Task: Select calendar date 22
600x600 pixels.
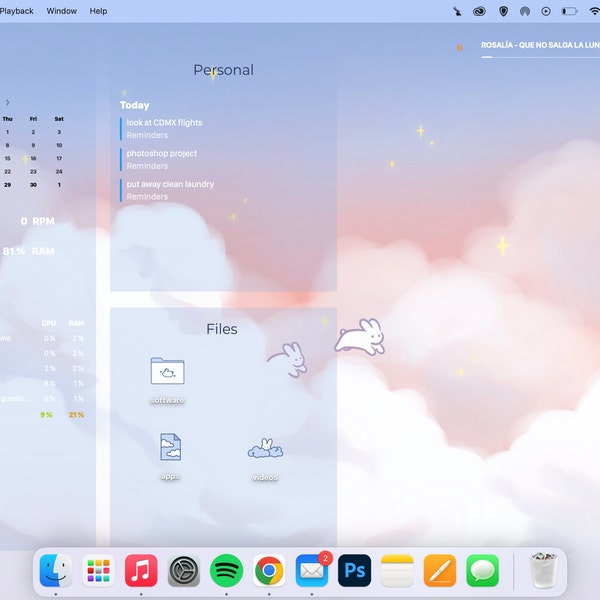Action: (7, 171)
